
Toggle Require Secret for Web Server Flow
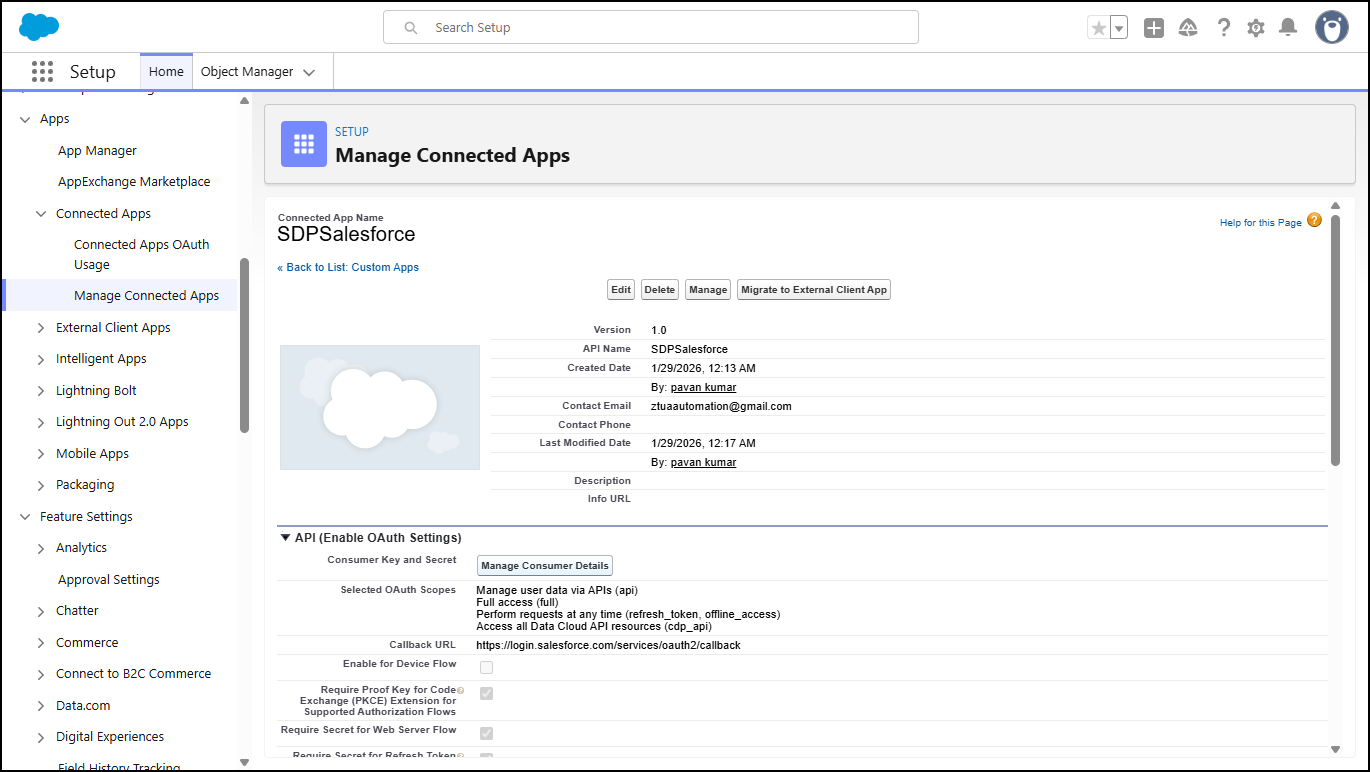coord(486,733)
